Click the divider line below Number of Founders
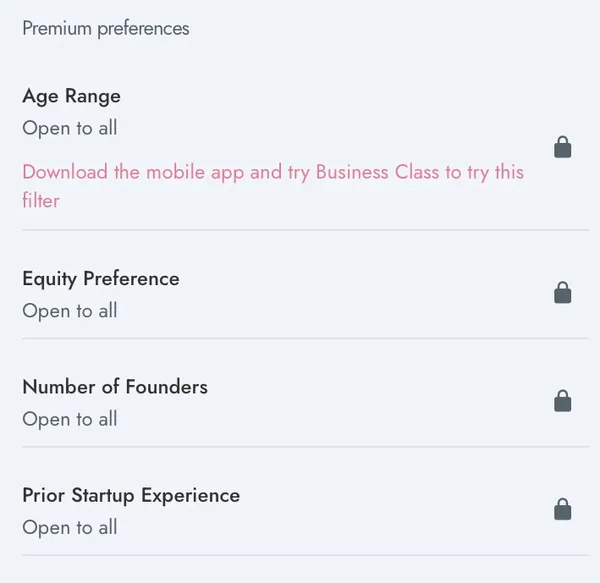 click(x=305, y=446)
